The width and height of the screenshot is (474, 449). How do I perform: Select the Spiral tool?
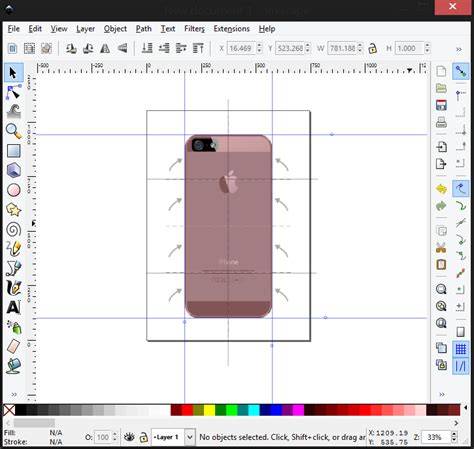[x=13, y=229]
